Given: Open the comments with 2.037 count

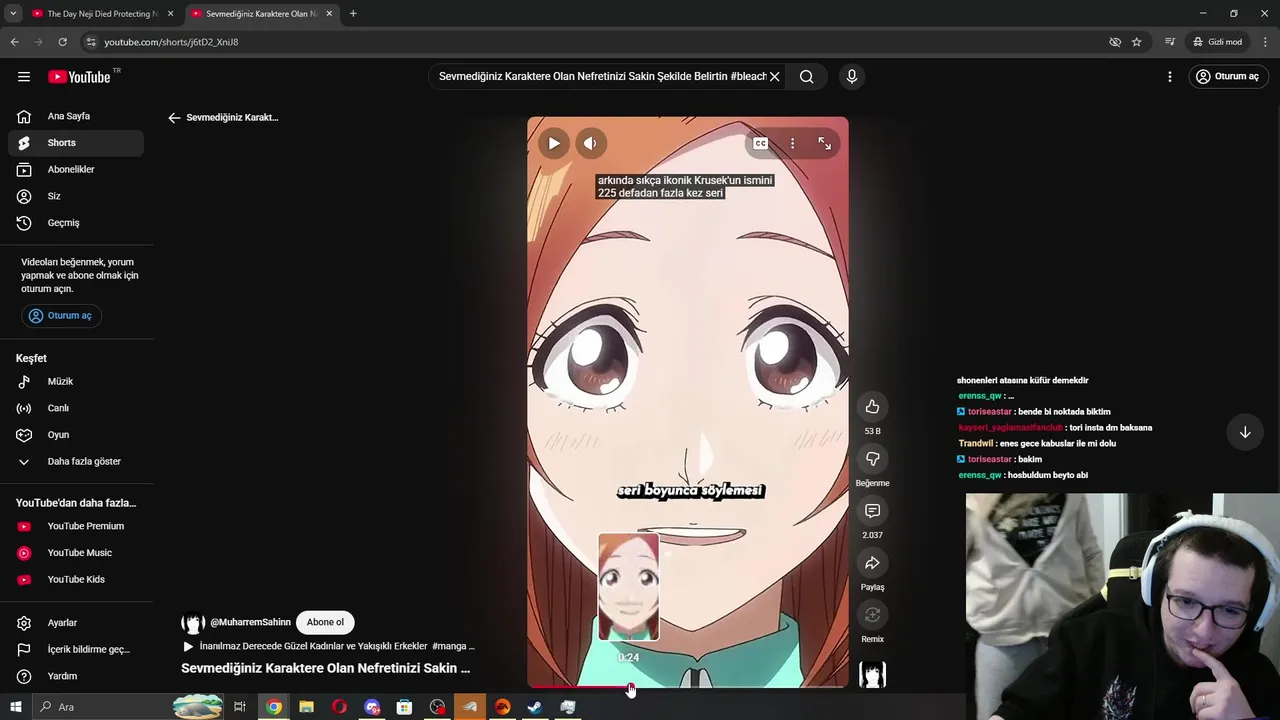Looking at the screenshot, I should (872, 511).
